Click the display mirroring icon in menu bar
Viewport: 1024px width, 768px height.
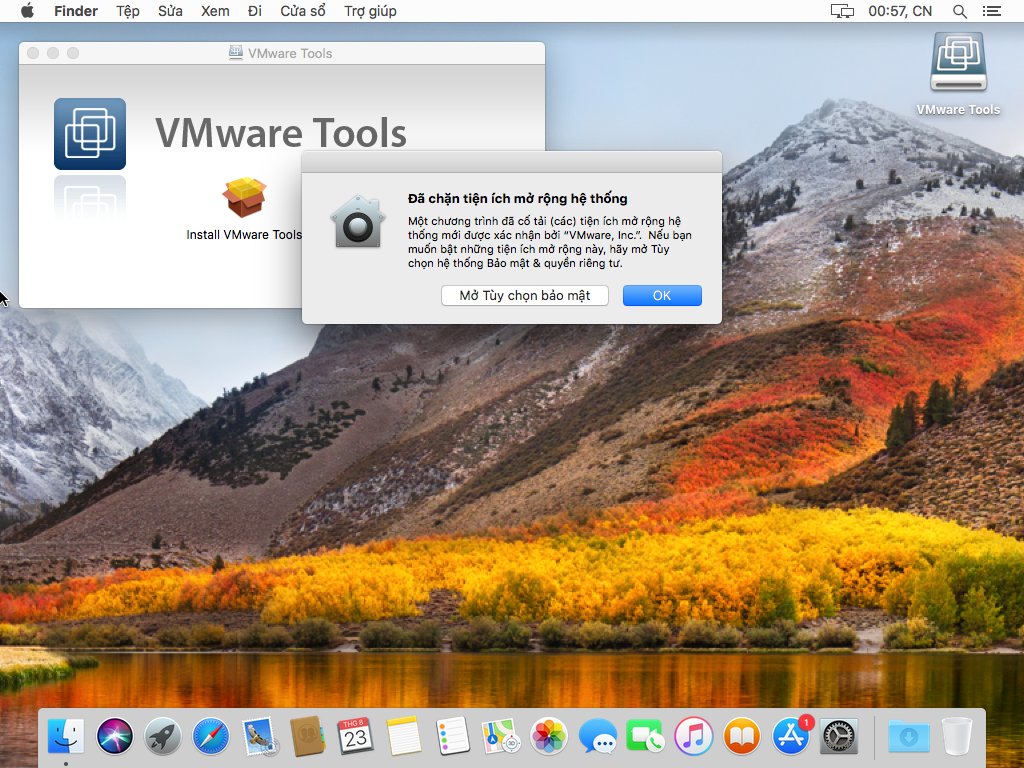(x=842, y=11)
